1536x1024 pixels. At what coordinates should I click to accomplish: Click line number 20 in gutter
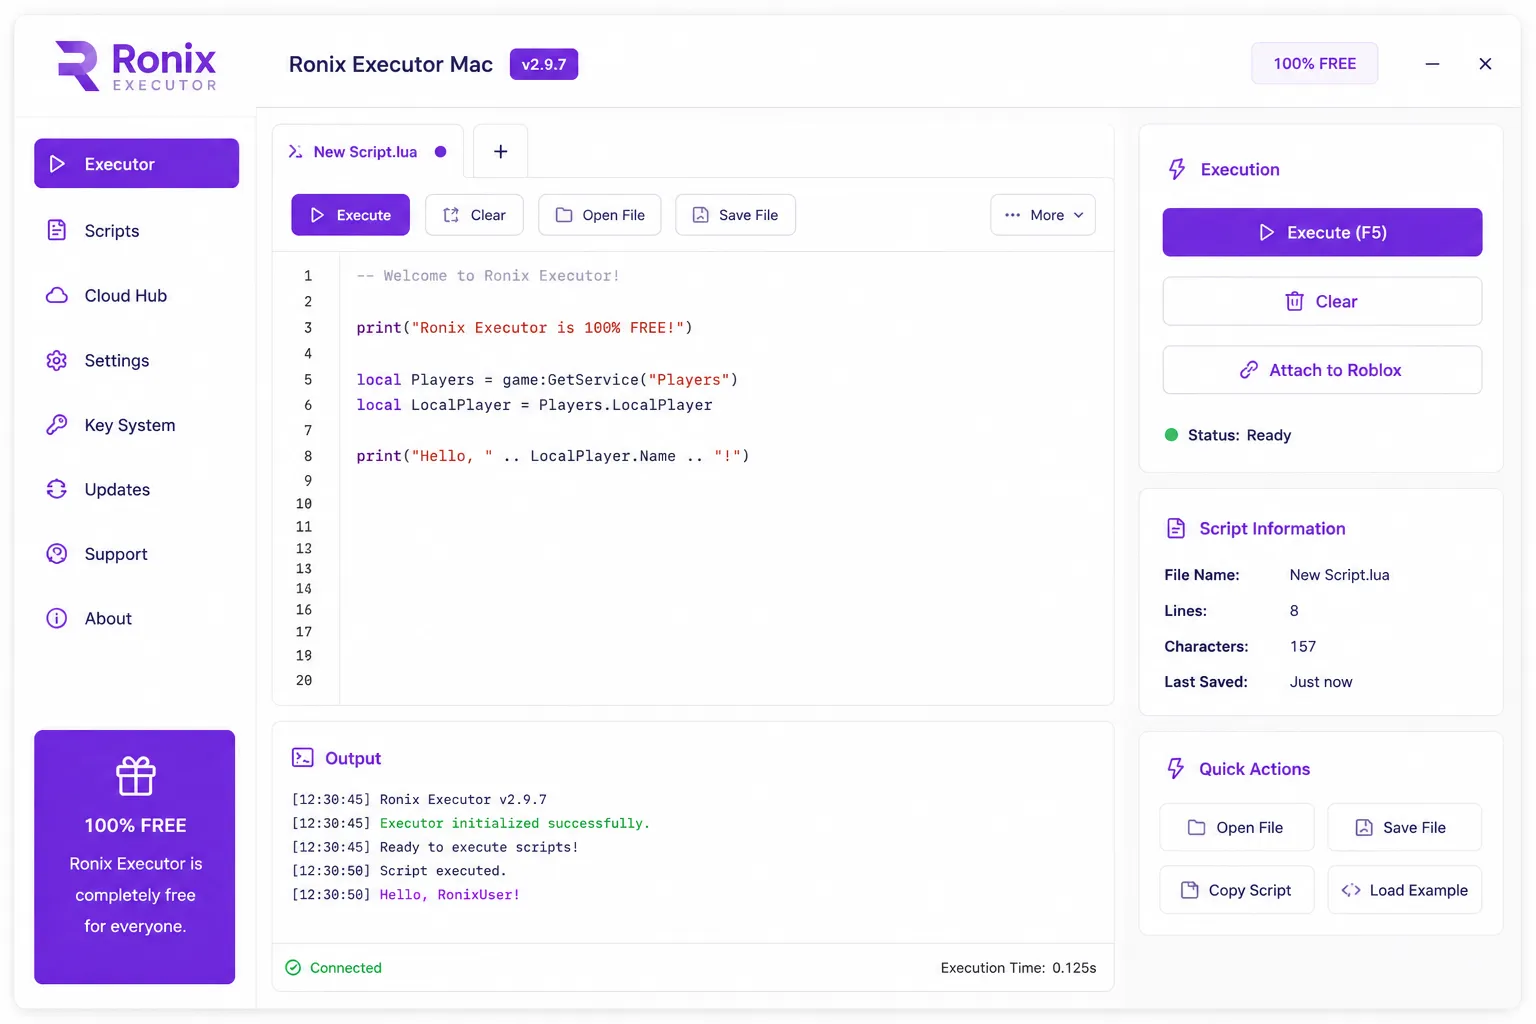[304, 680]
